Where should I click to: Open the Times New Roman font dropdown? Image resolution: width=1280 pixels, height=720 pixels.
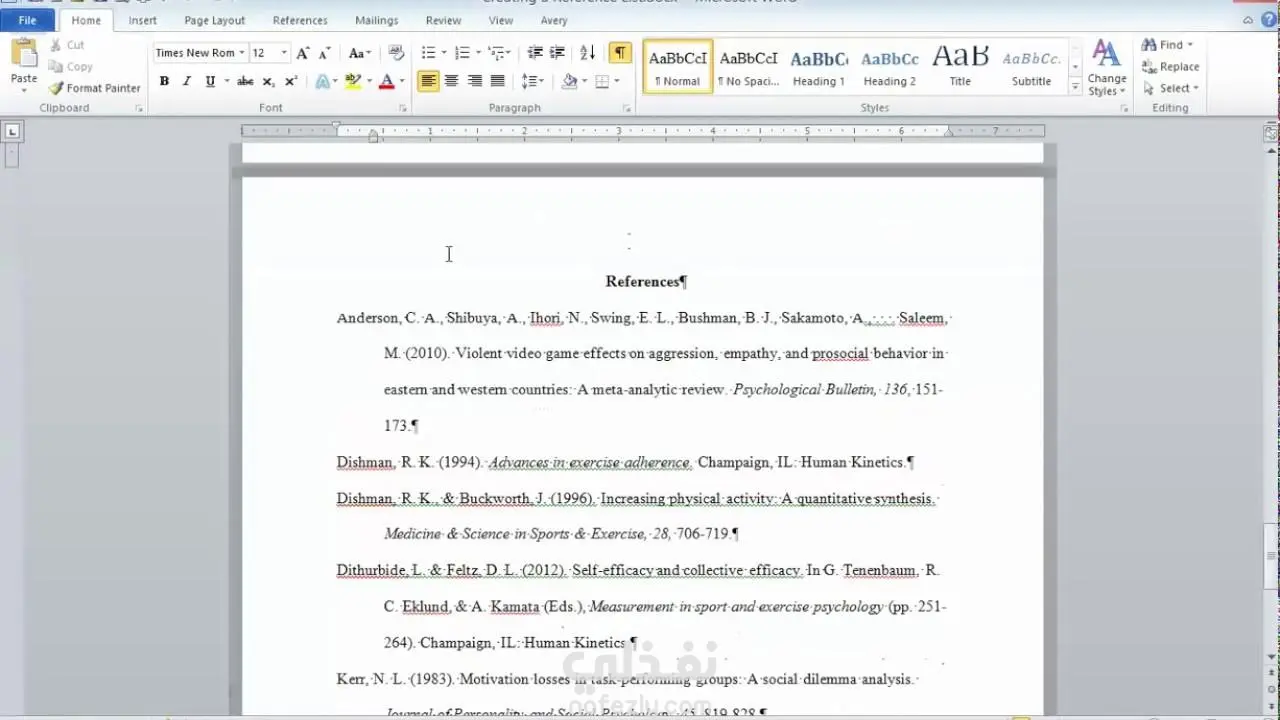242,53
